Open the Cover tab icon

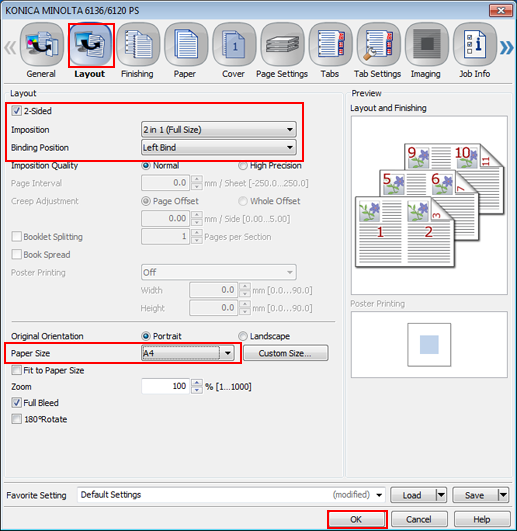234,44
